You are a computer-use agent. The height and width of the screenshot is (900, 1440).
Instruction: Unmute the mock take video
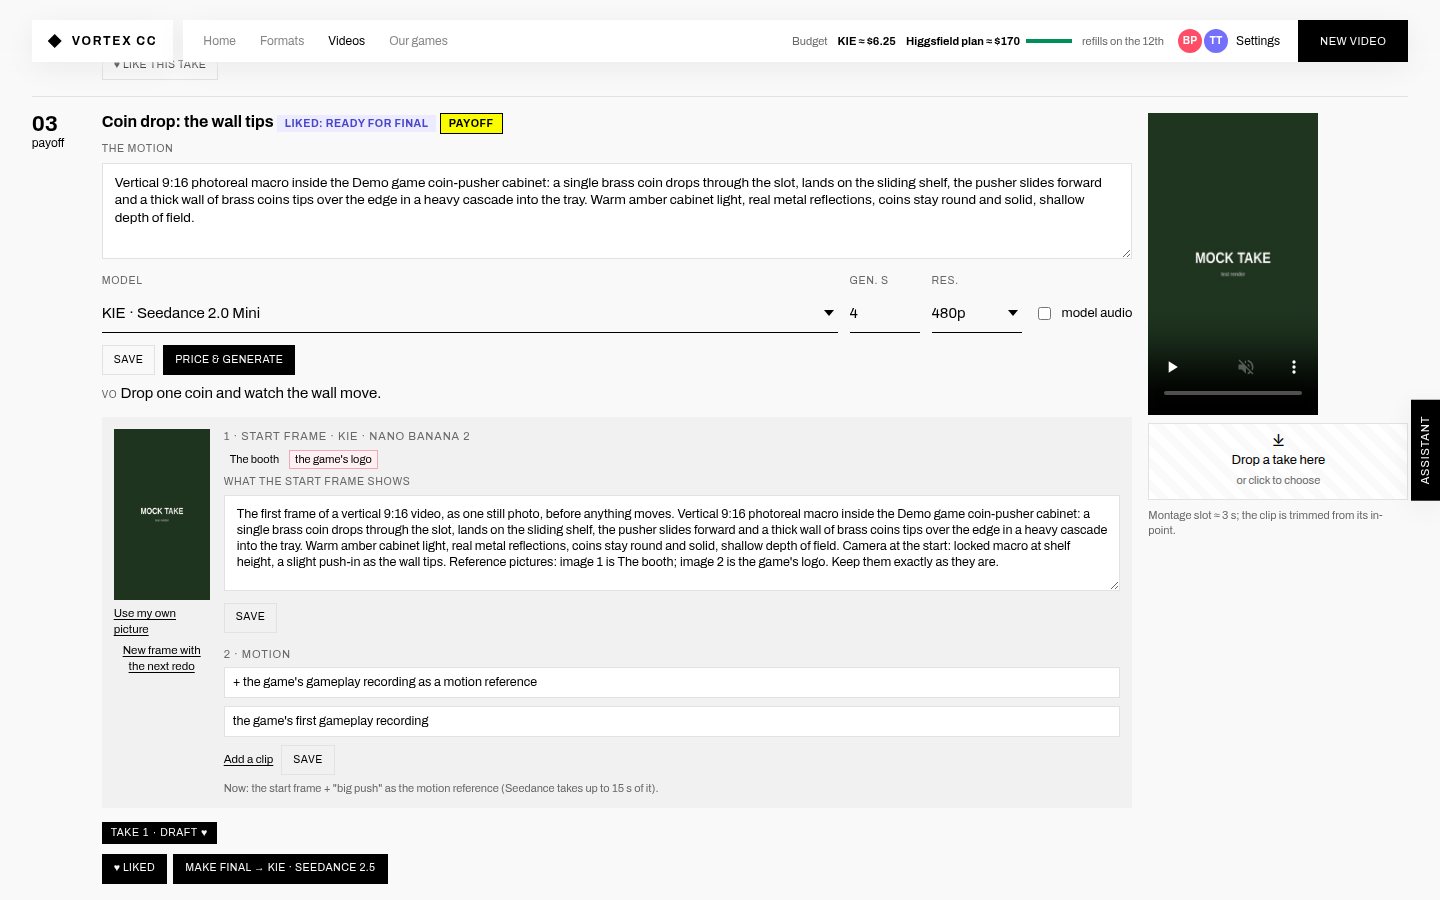pos(1245,367)
